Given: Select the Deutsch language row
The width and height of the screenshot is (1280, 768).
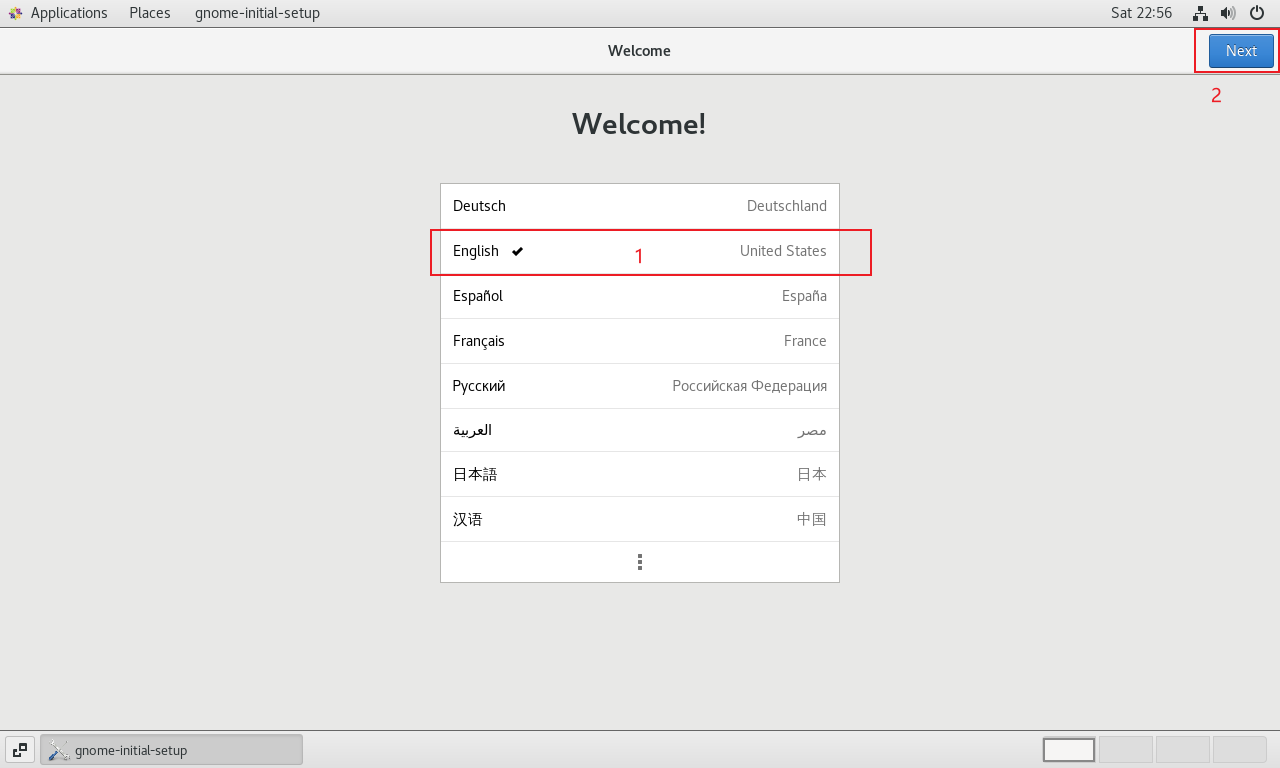Looking at the screenshot, I should (639, 206).
